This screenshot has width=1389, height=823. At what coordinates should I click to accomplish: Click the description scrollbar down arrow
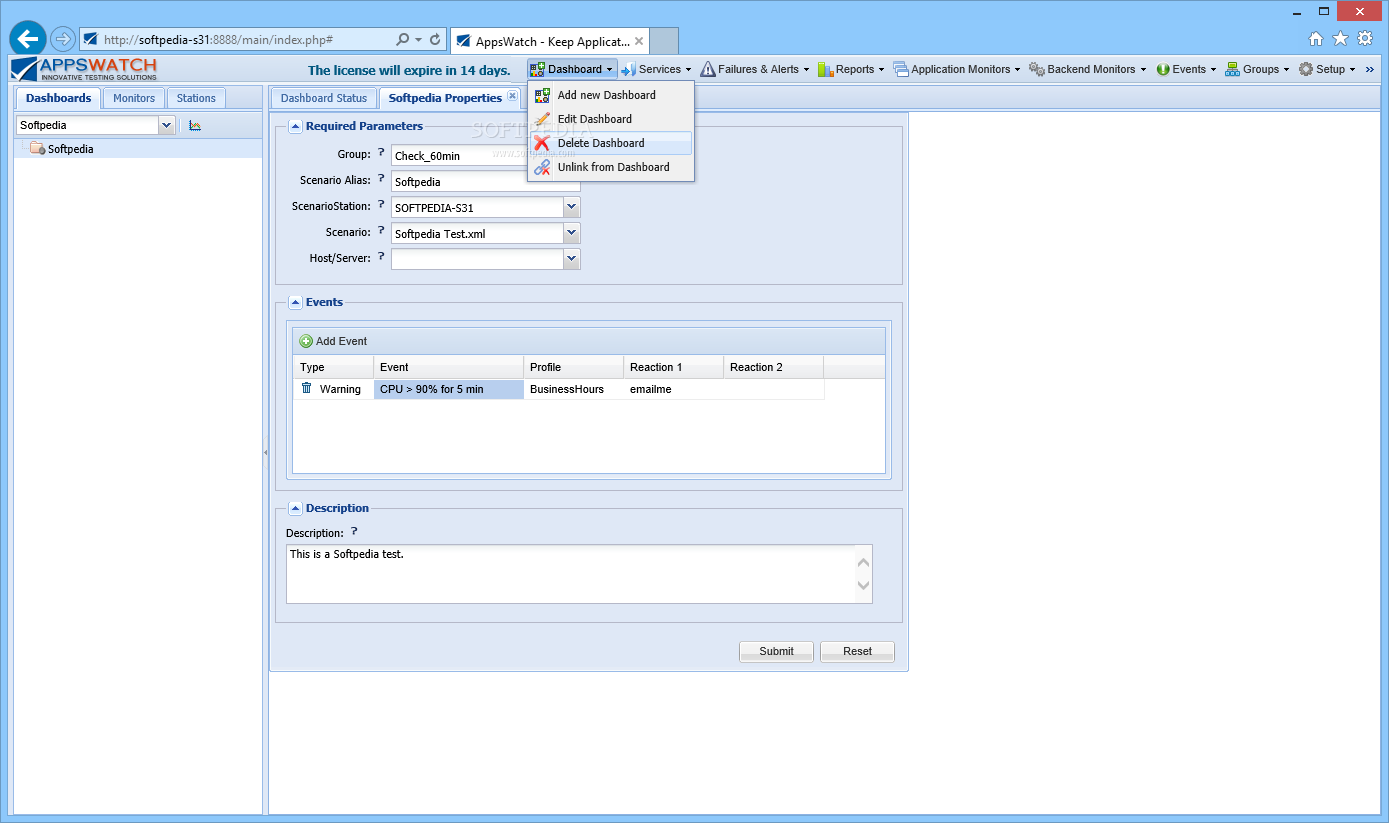(x=864, y=586)
